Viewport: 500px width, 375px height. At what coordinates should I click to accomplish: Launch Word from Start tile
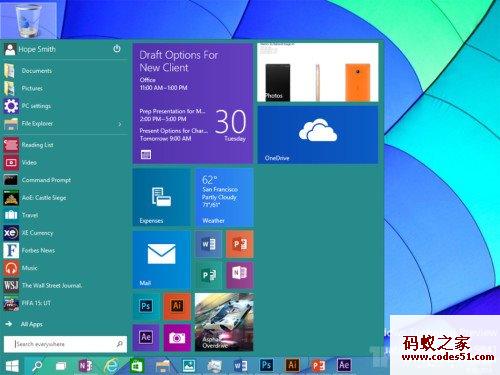coord(208,244)
